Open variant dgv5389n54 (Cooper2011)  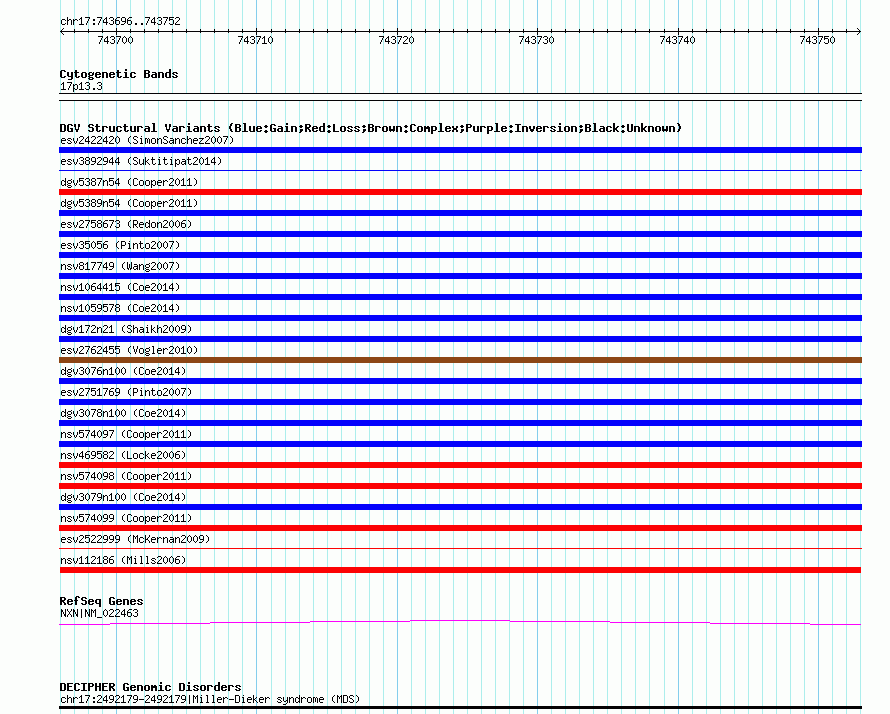coord(129,203)
